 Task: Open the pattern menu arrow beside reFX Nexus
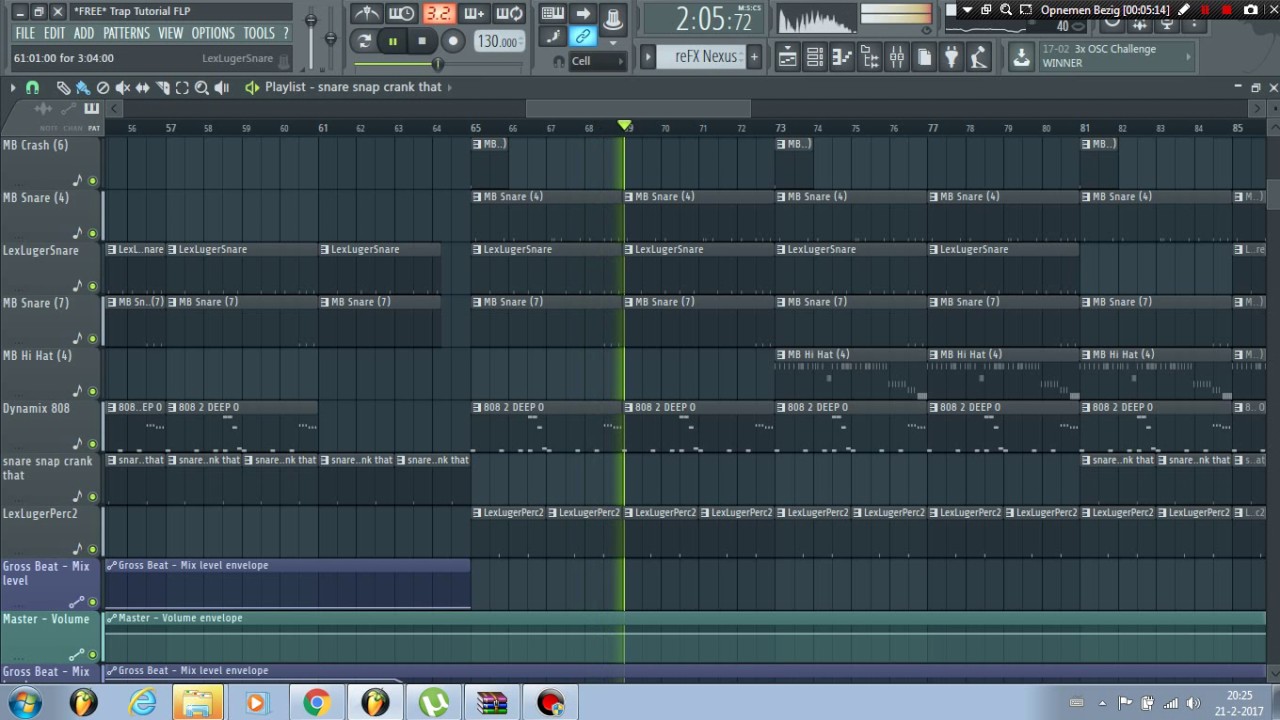(647, 56)
